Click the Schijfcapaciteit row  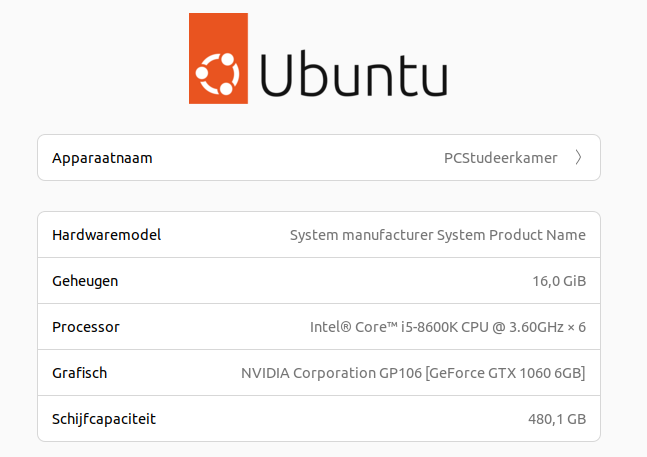[319, 419]
